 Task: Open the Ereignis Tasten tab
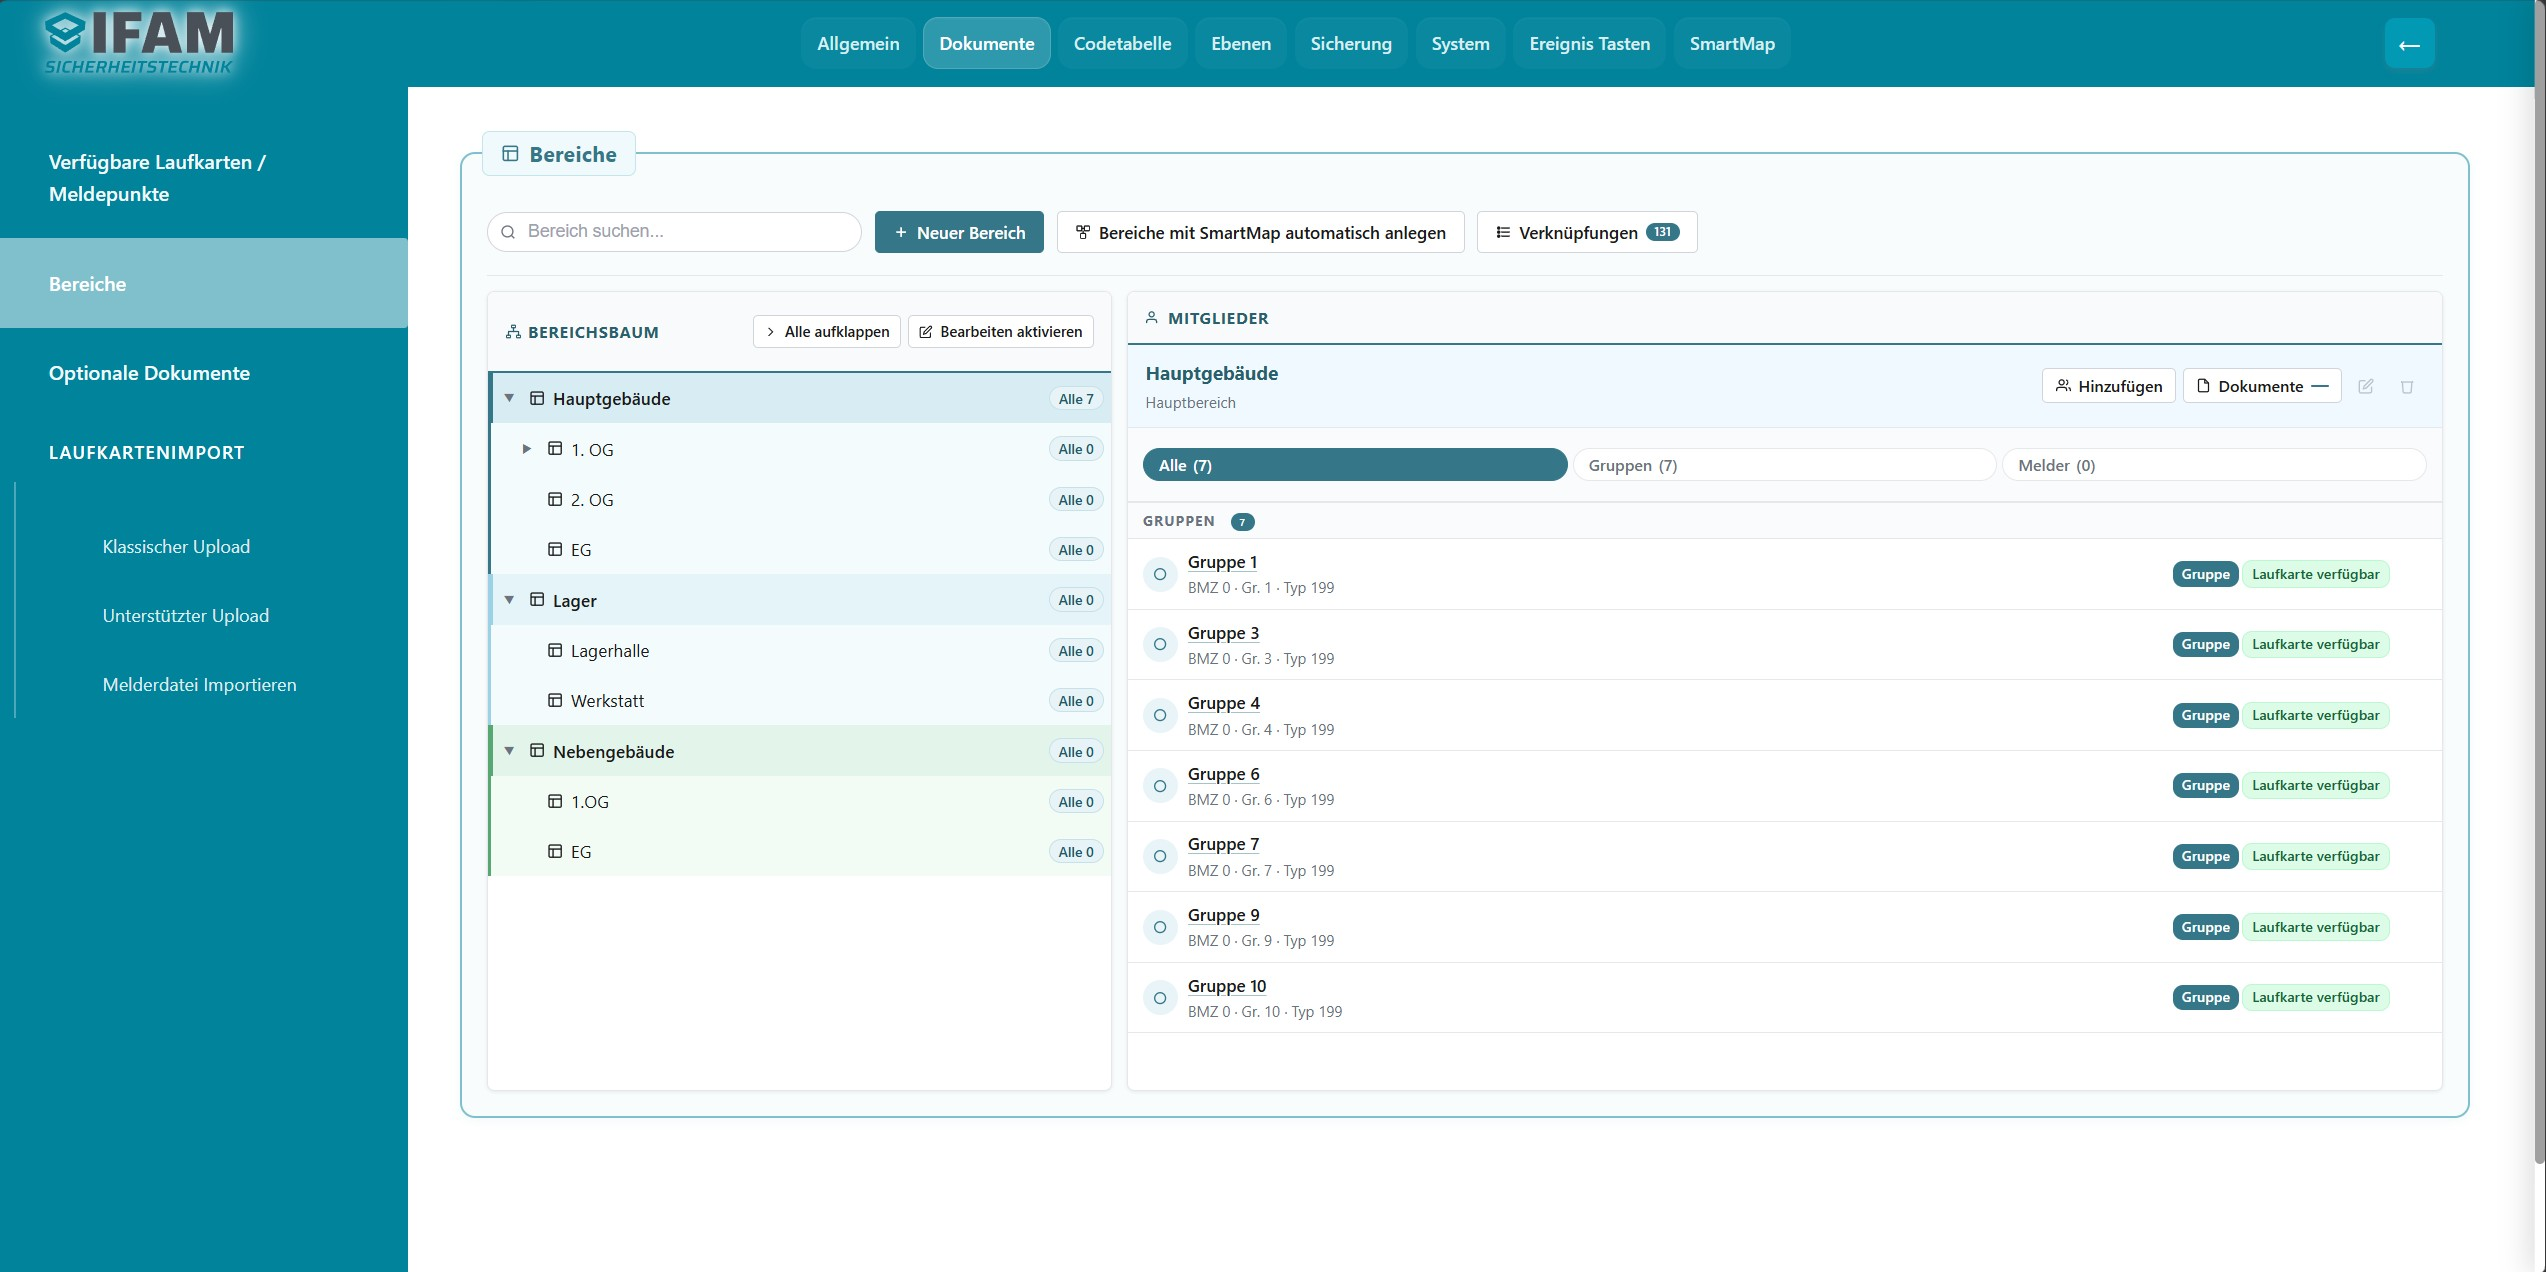(x=1589, y=44)
